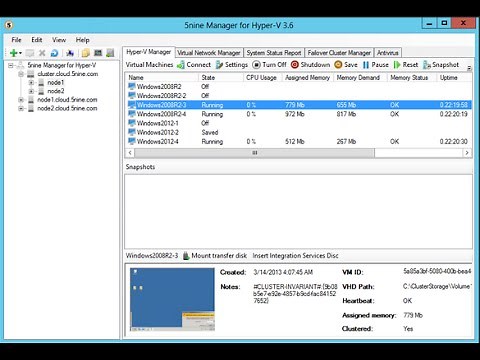The image size is (480, 360).
Task: Click the gray X remove icon in toolbar
Action: [x=42, y=53]
